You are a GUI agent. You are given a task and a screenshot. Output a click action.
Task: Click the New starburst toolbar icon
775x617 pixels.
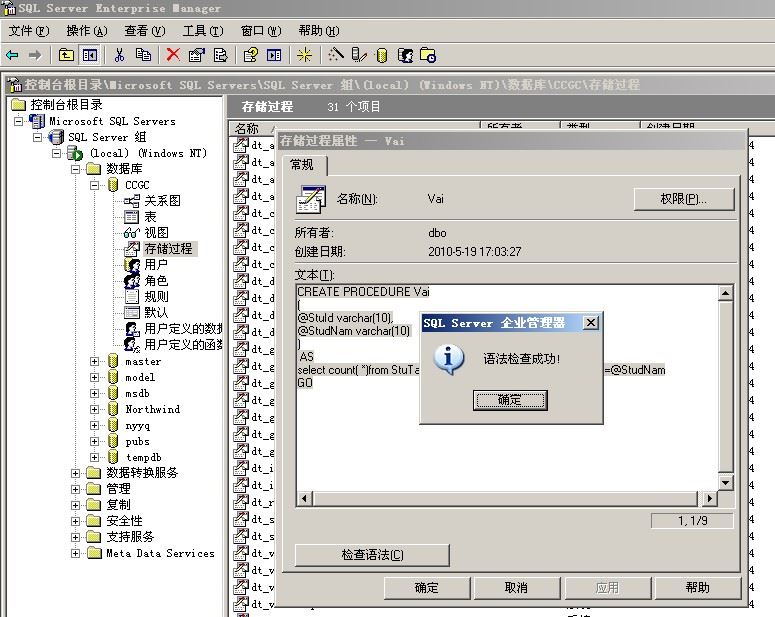[x=304, y=55]
